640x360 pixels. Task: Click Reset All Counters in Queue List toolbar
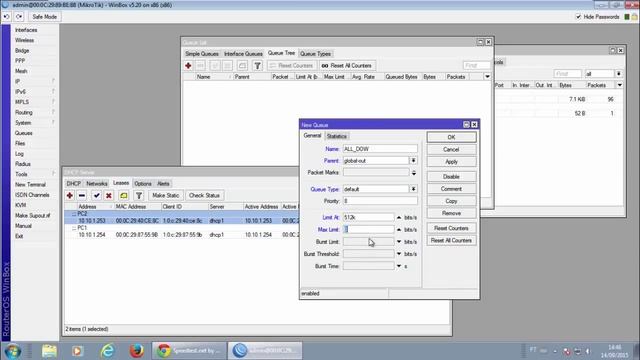[x=347, y=66]
